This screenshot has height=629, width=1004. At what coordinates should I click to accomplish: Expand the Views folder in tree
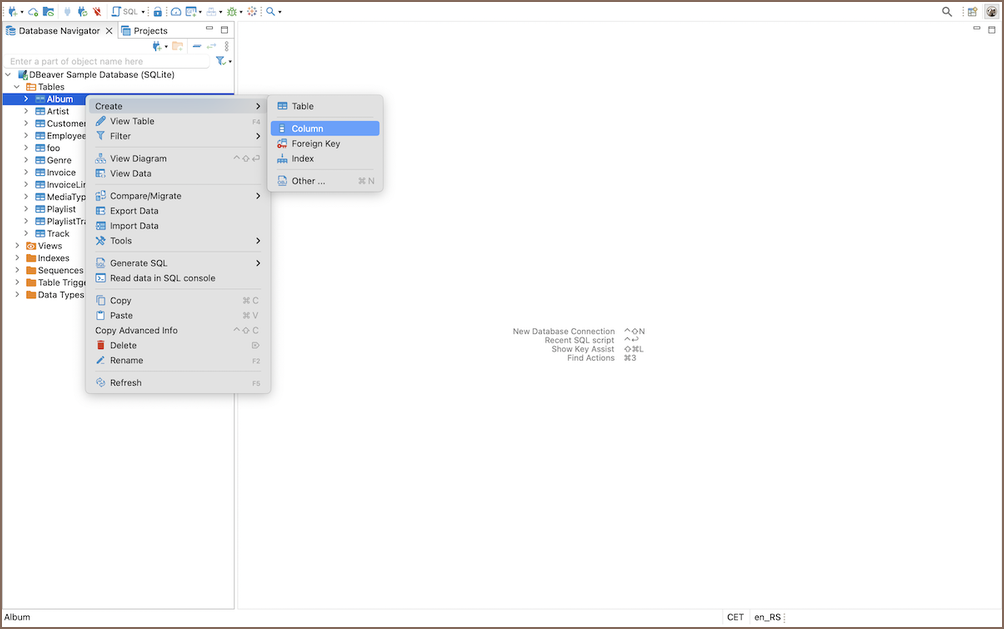point(17,246)
